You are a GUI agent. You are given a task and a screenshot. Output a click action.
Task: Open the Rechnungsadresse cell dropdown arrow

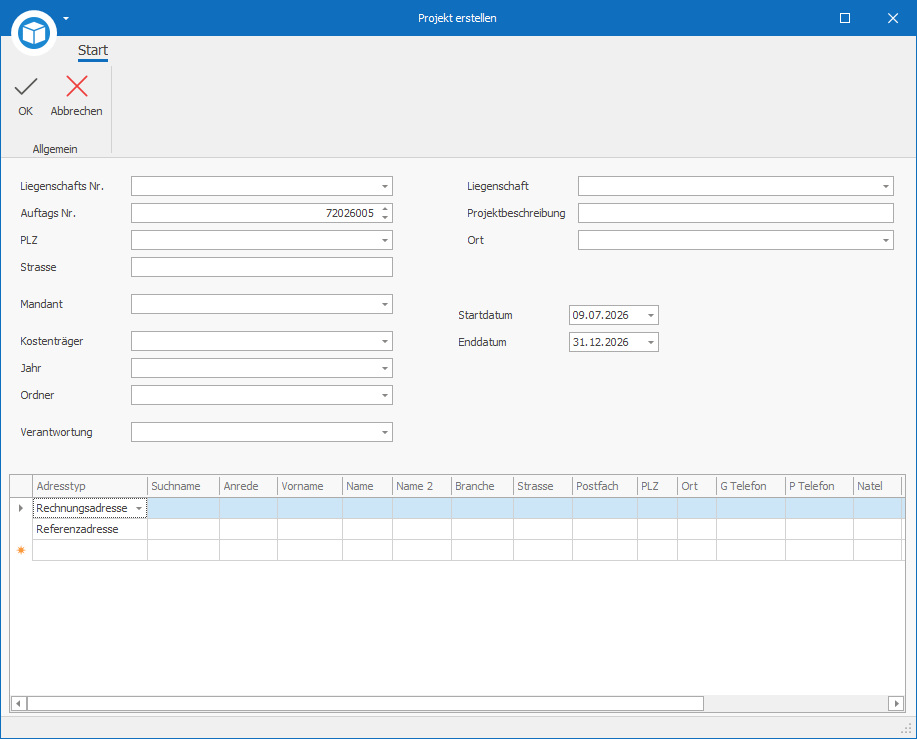[x=139, y=509]
